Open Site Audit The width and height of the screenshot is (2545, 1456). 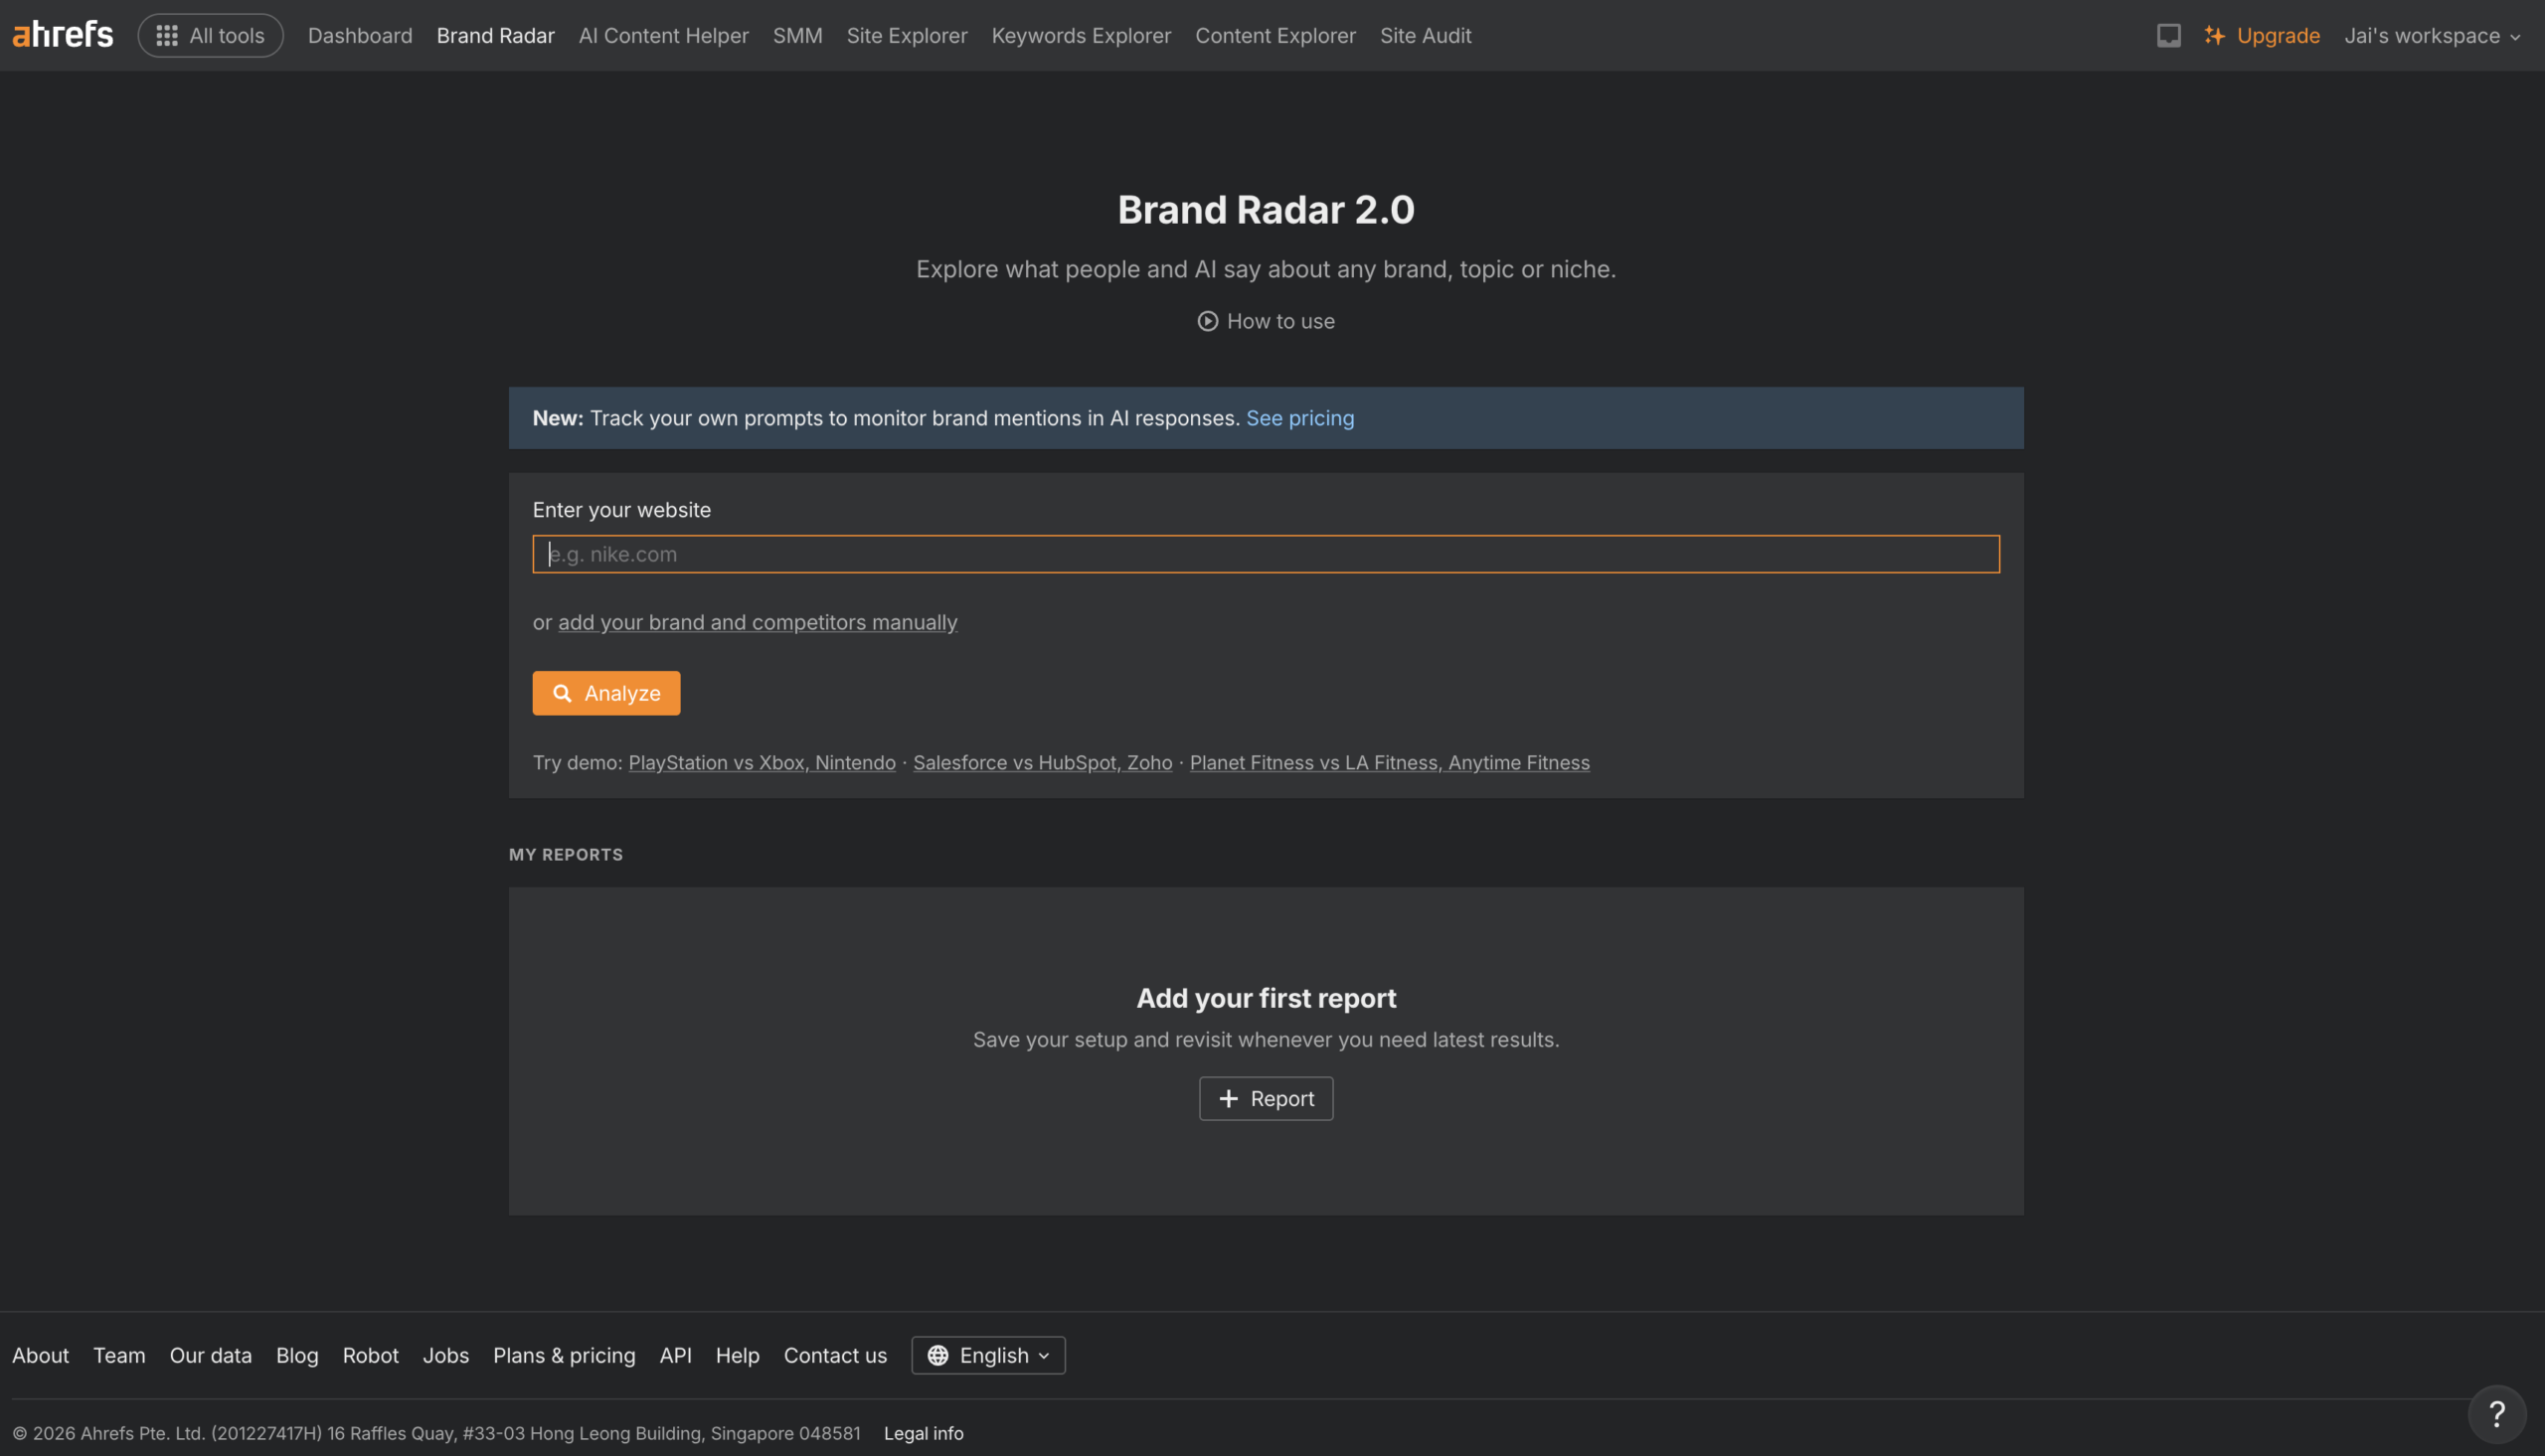click(x=1426, y=35)
